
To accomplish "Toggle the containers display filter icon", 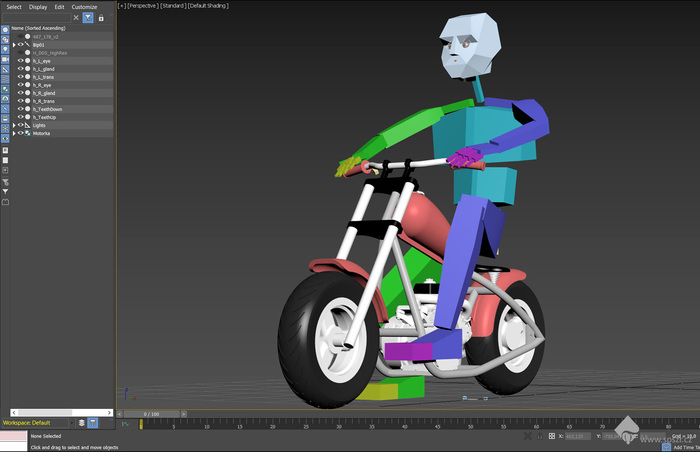I will pos(5,118).
